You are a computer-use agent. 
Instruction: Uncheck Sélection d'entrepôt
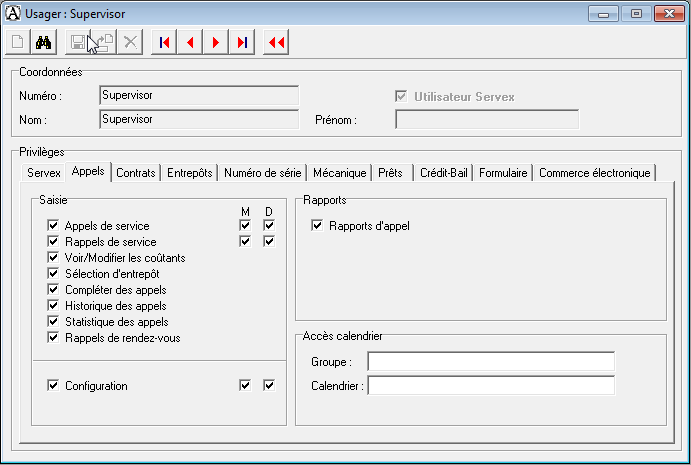[53, 273]
